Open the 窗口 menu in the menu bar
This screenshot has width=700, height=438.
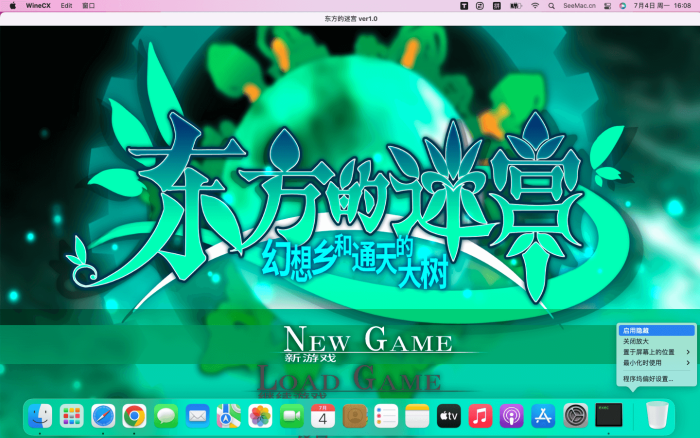(89, 5)
